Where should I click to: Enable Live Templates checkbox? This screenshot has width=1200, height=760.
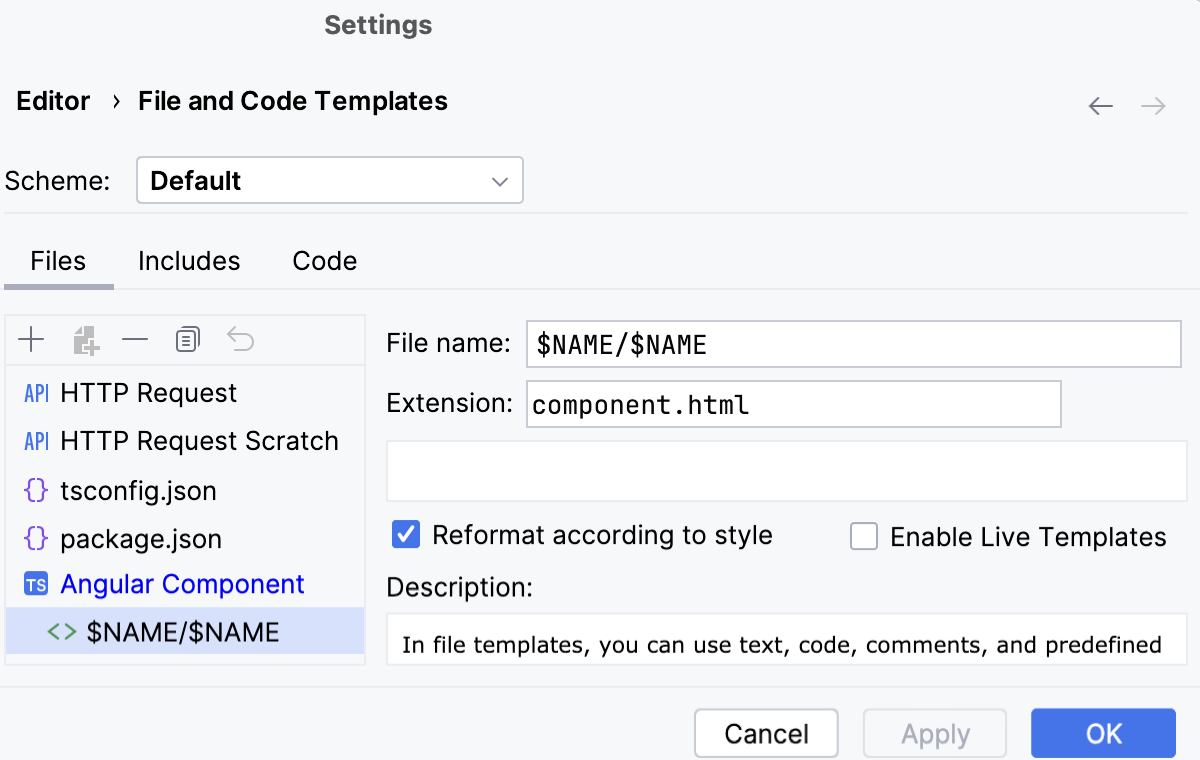[x=864, y=536]
